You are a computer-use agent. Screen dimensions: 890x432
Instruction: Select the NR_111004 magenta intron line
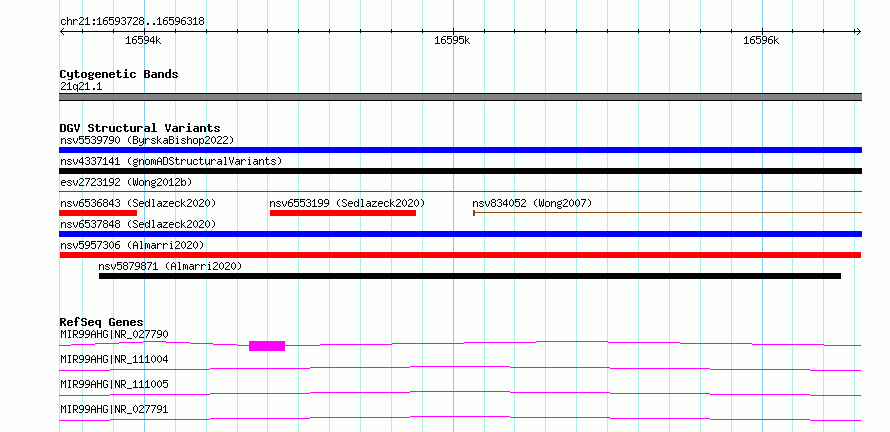(x=460, y=369)
